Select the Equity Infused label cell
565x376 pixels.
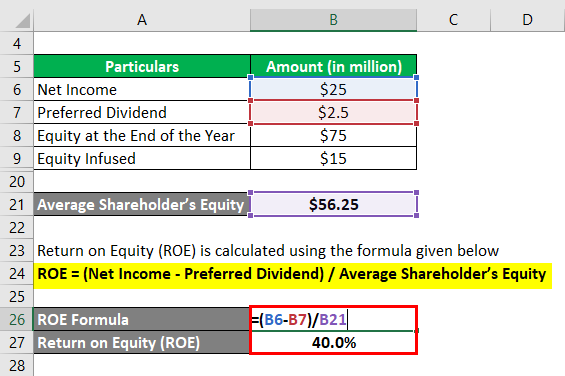(x=142, y=159)
